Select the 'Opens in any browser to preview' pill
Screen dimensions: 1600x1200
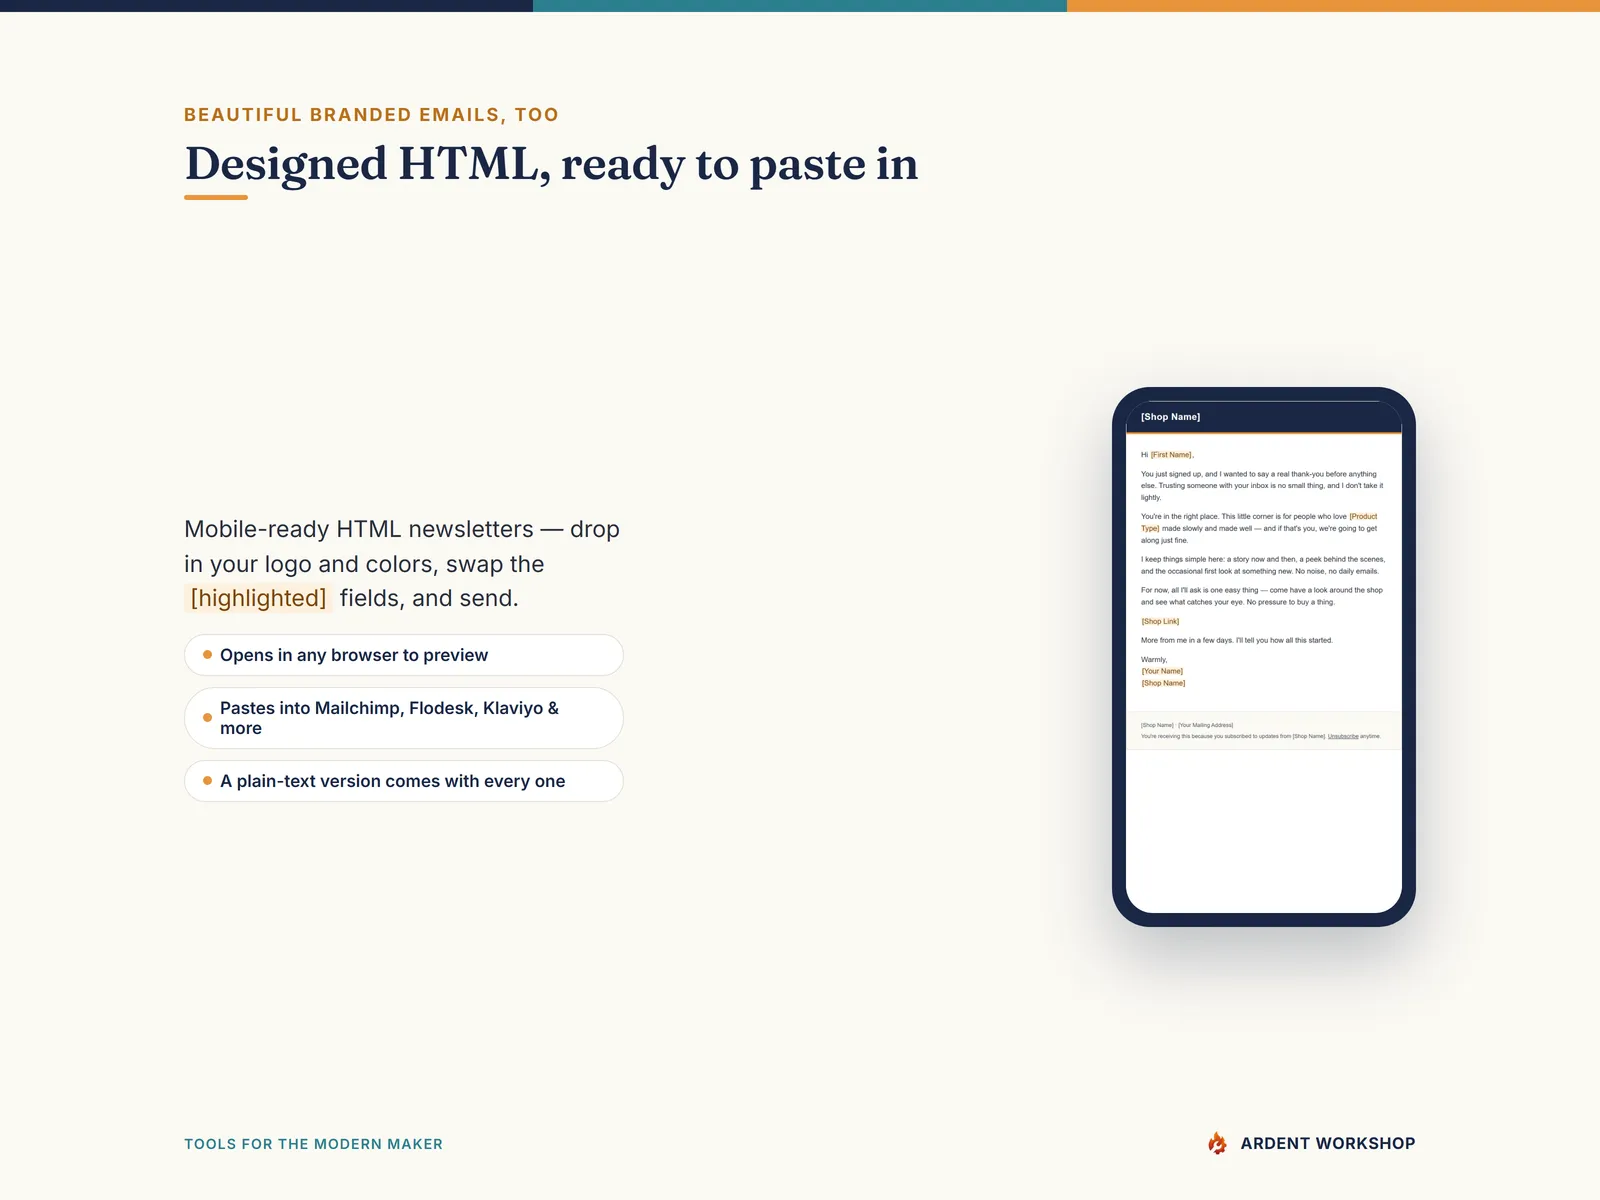click(x=404, y=655)
